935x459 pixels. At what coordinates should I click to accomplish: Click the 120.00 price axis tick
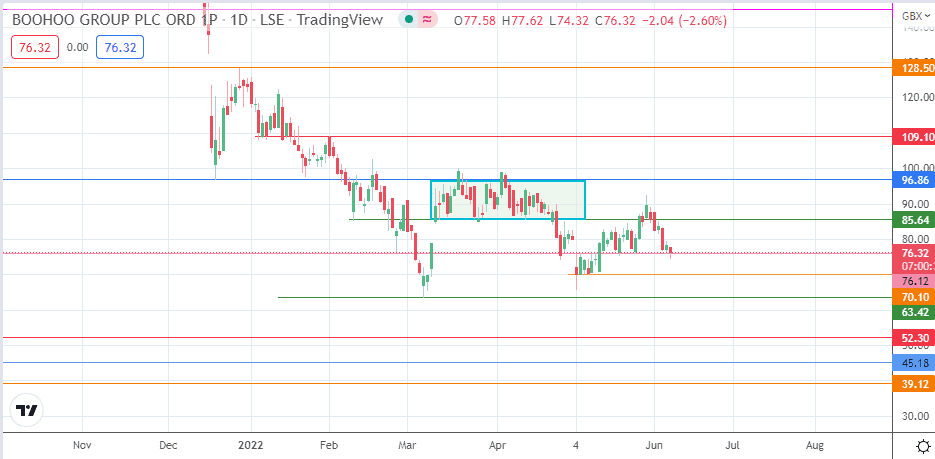pyautogui.click(x=918, y=97)
